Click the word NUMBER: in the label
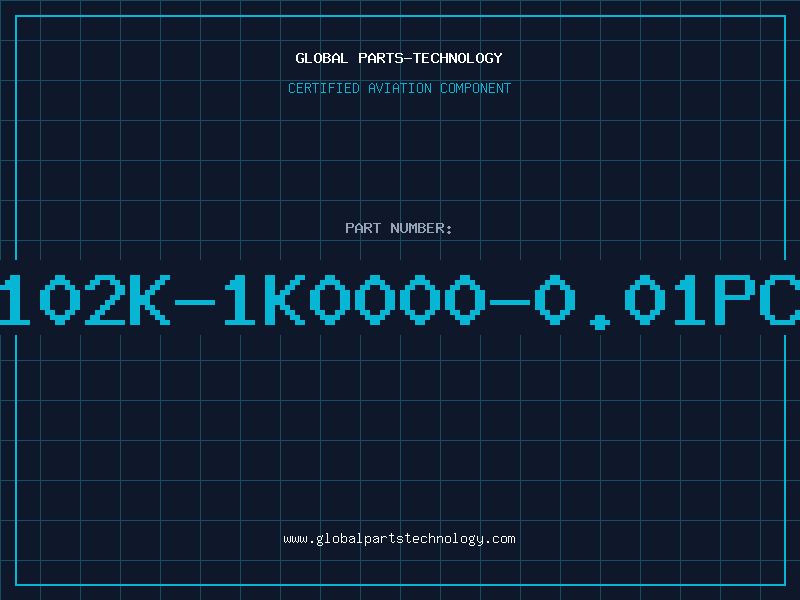 click(421, 228)
